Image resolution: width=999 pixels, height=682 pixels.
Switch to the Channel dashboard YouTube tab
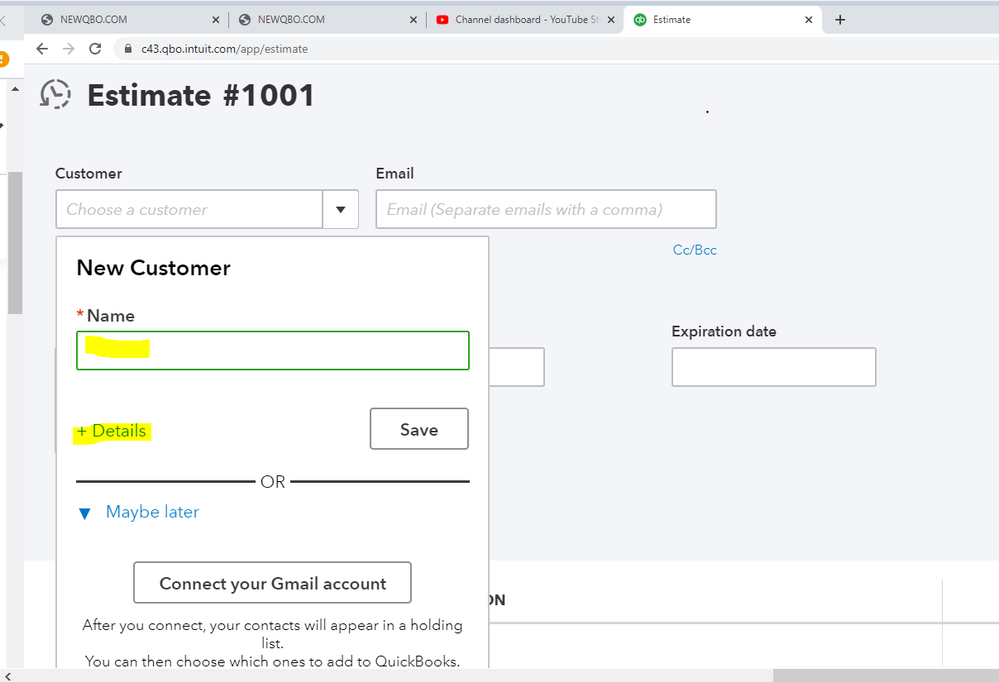pyautogui.click(x=520, y=20)
